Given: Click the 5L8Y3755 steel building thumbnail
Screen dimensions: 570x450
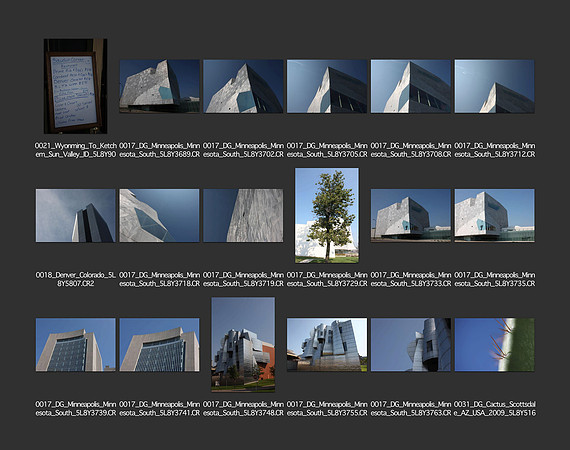Looking at the screenshot, I should 327,345.
